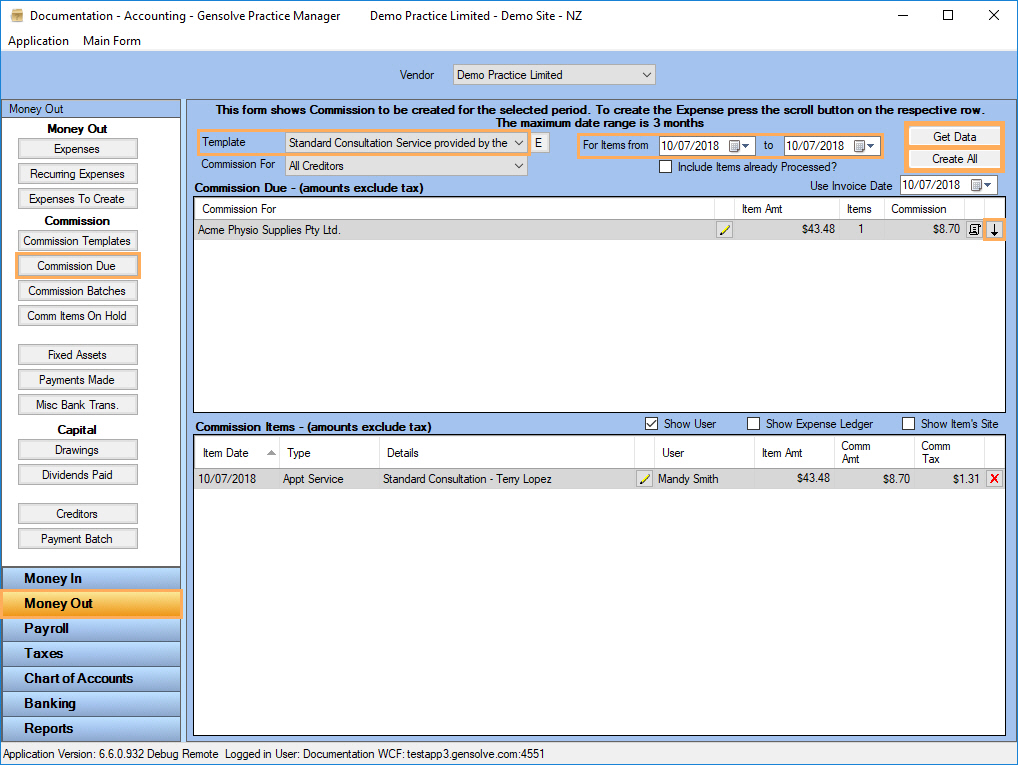The width and height of the screenshot is (1018, 765).
Task: Open calendar for Use Invoice Date
Action: (982, 185)
